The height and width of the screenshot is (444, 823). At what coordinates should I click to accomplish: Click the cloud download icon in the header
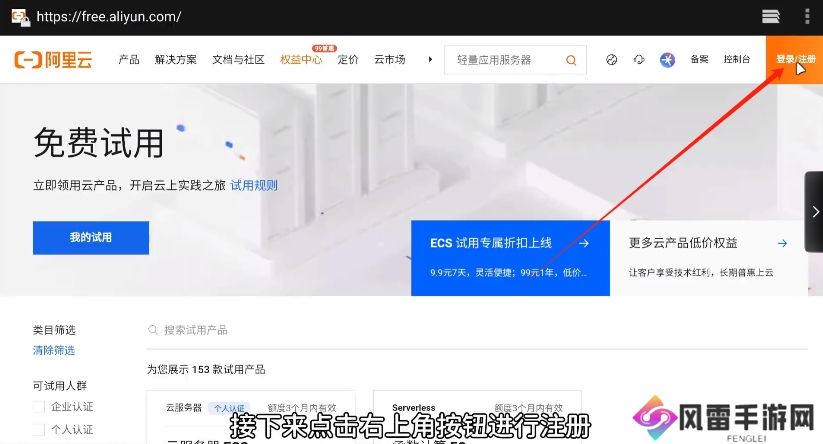tap(639, 60)
